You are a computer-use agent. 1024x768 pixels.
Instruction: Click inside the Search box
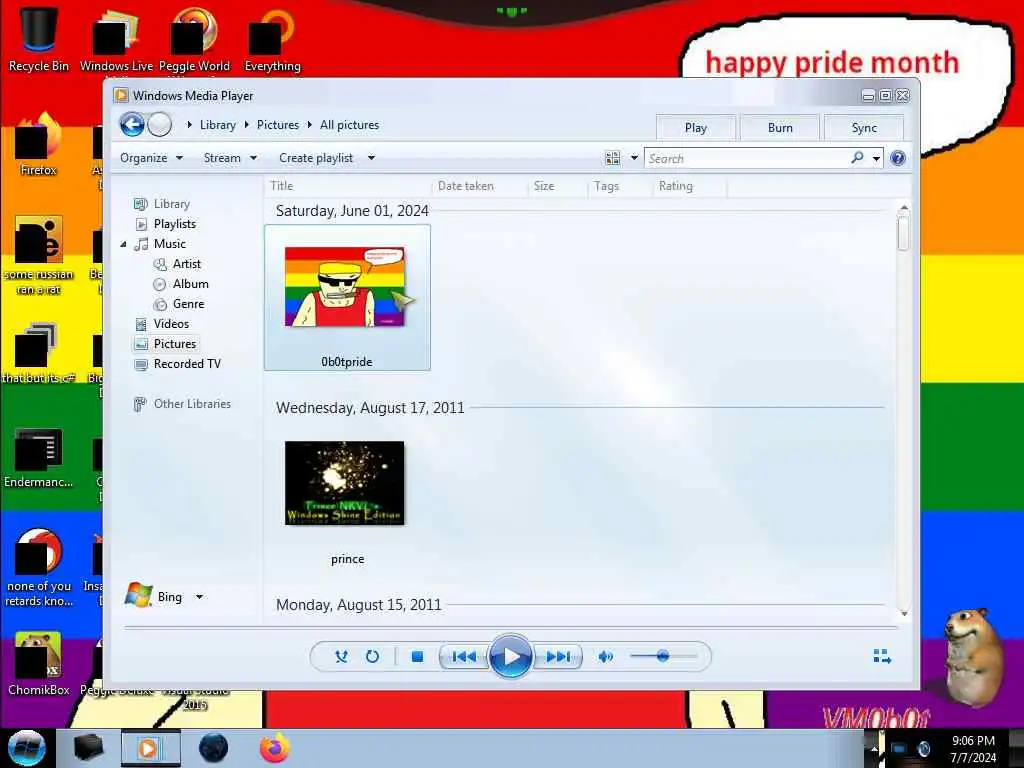pos(748,159)
